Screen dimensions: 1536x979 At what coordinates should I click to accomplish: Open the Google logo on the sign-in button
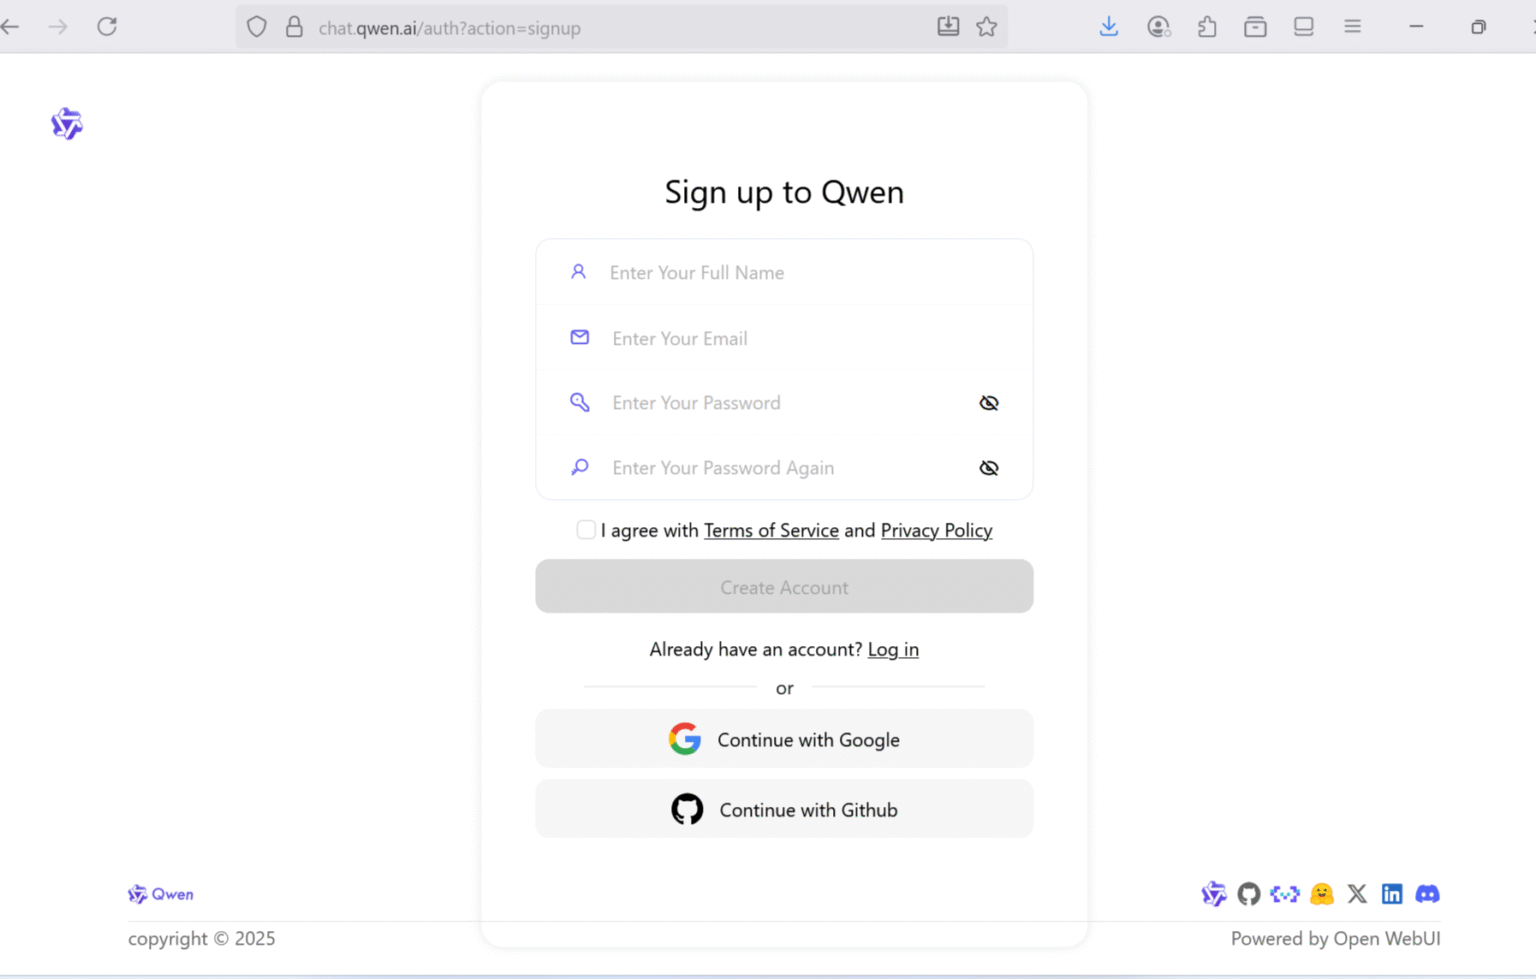(685, 739)
